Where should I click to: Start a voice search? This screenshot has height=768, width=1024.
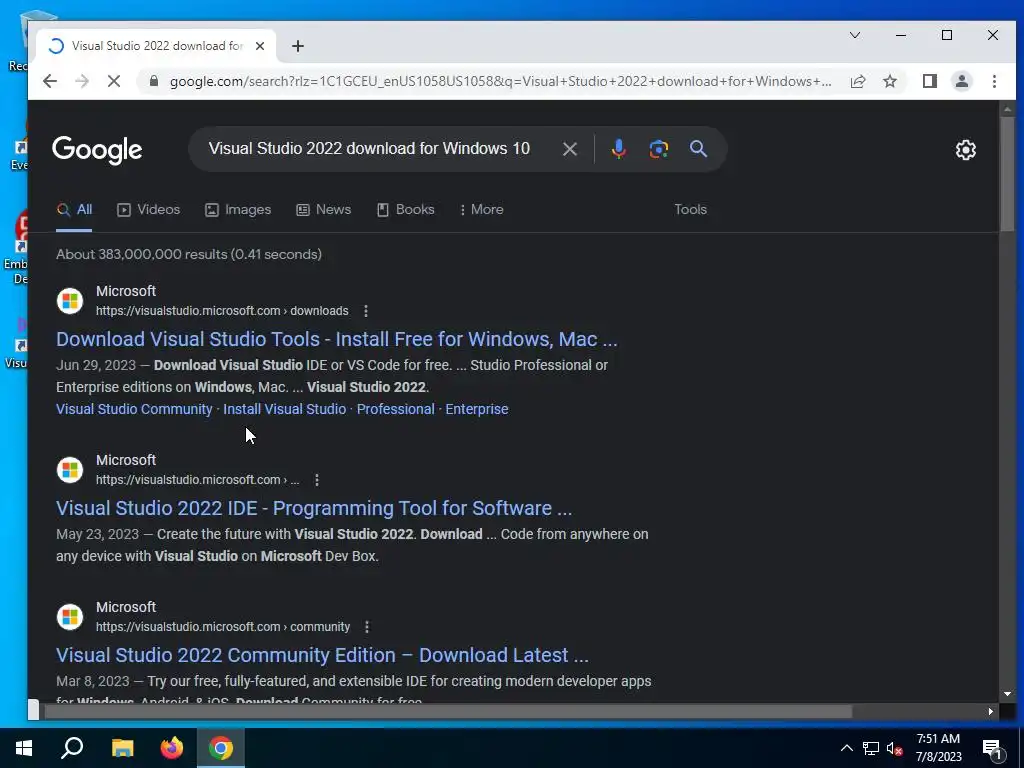(618, 149)
